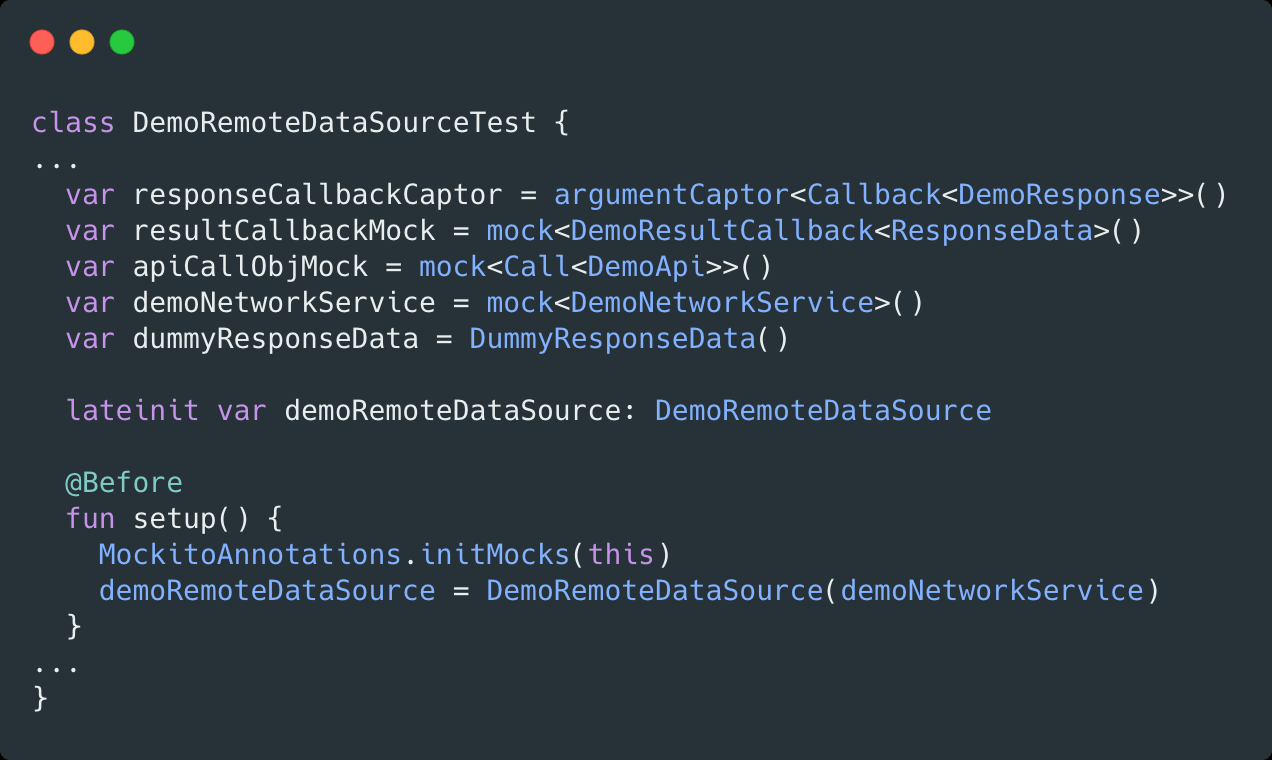The height and width of the screenshot is (760, 1272).
Task: Click the green maximize window dot
Action: pos(122,42)
